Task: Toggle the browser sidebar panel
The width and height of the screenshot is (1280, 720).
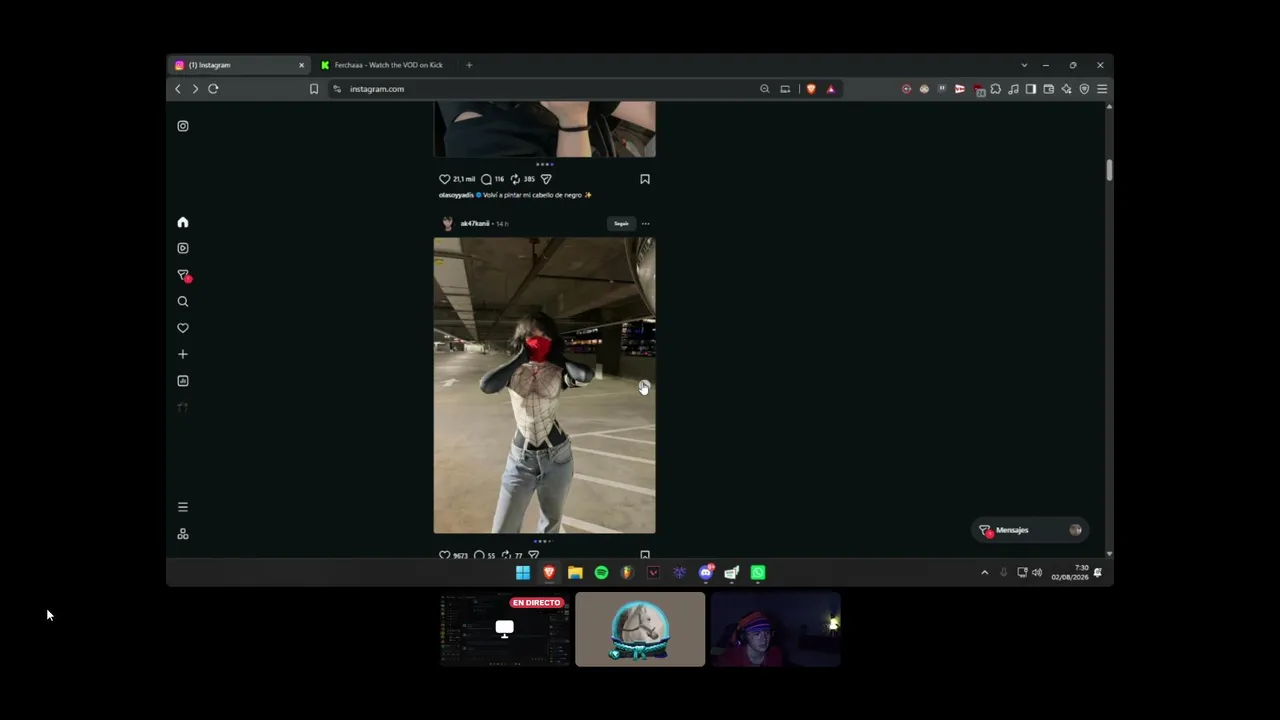Action: pos(1030,89)
